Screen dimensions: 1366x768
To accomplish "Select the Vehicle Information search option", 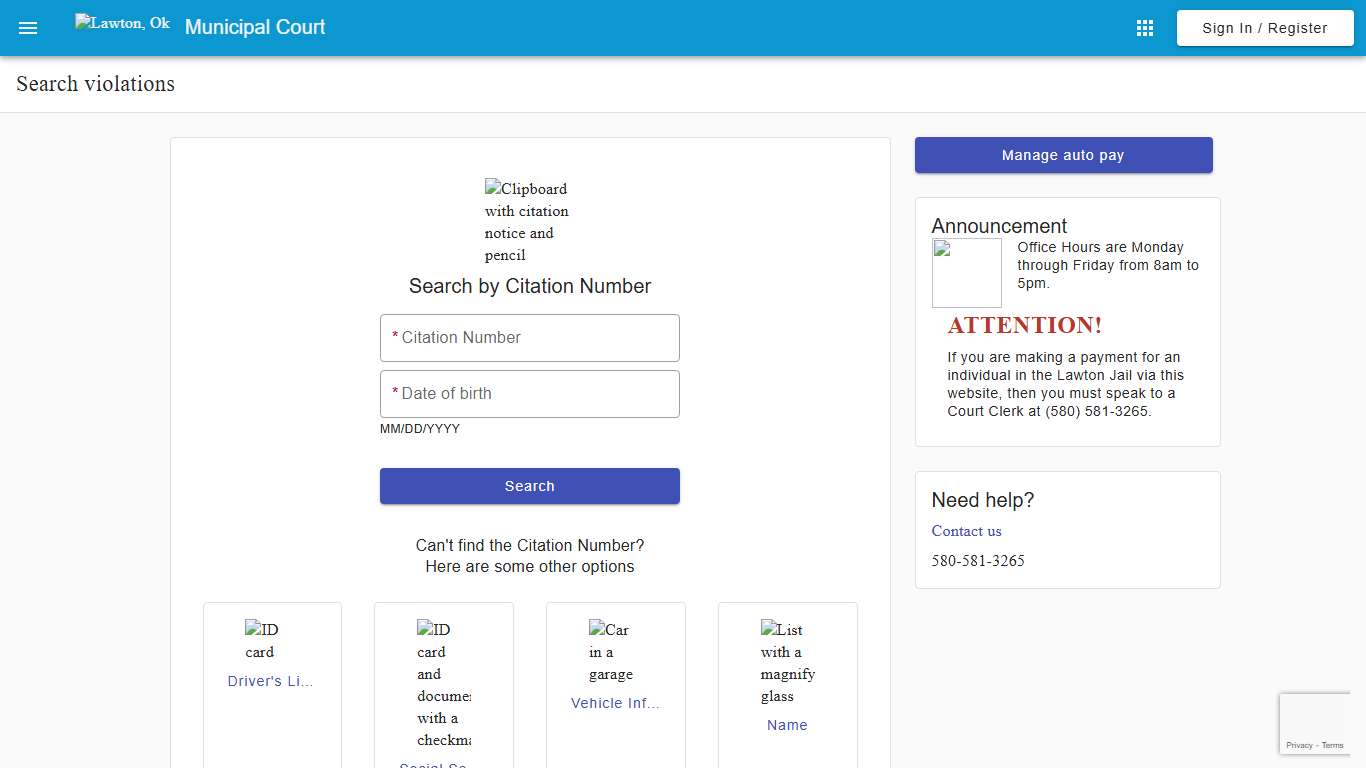I will pyautogui.click(x=615, y=703).
